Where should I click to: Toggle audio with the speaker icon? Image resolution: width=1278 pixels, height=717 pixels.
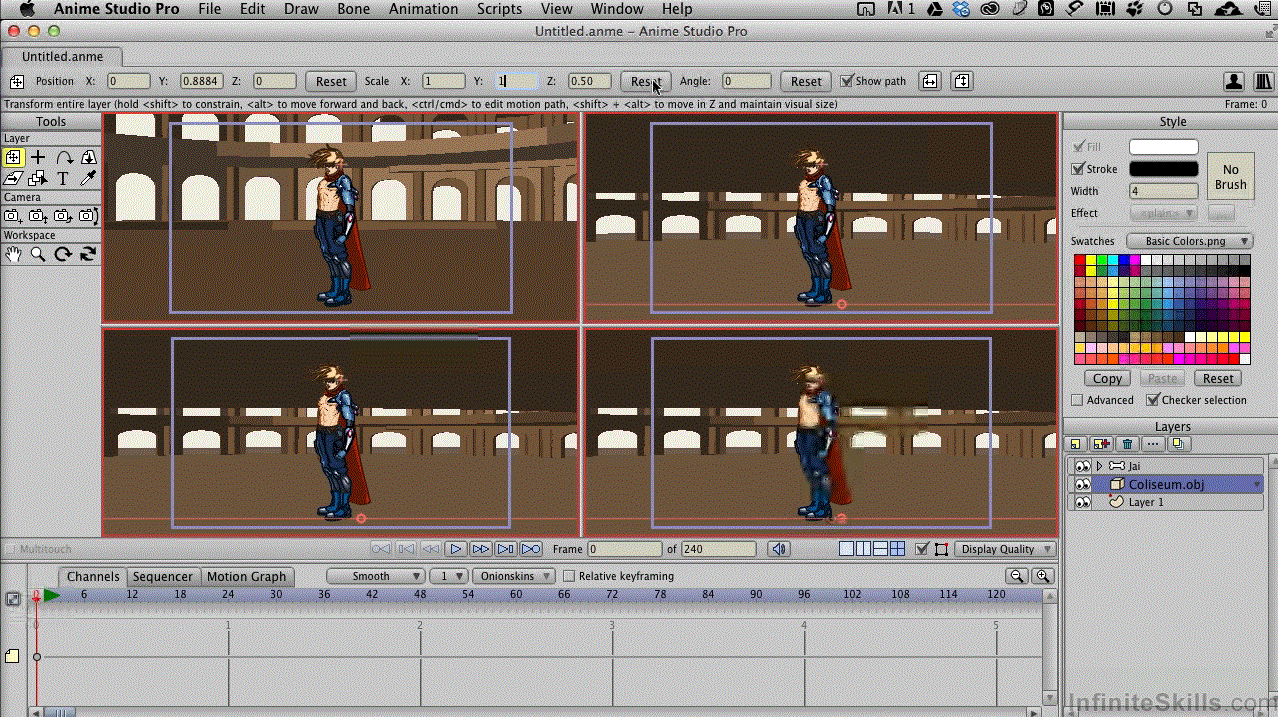[780, 549]
